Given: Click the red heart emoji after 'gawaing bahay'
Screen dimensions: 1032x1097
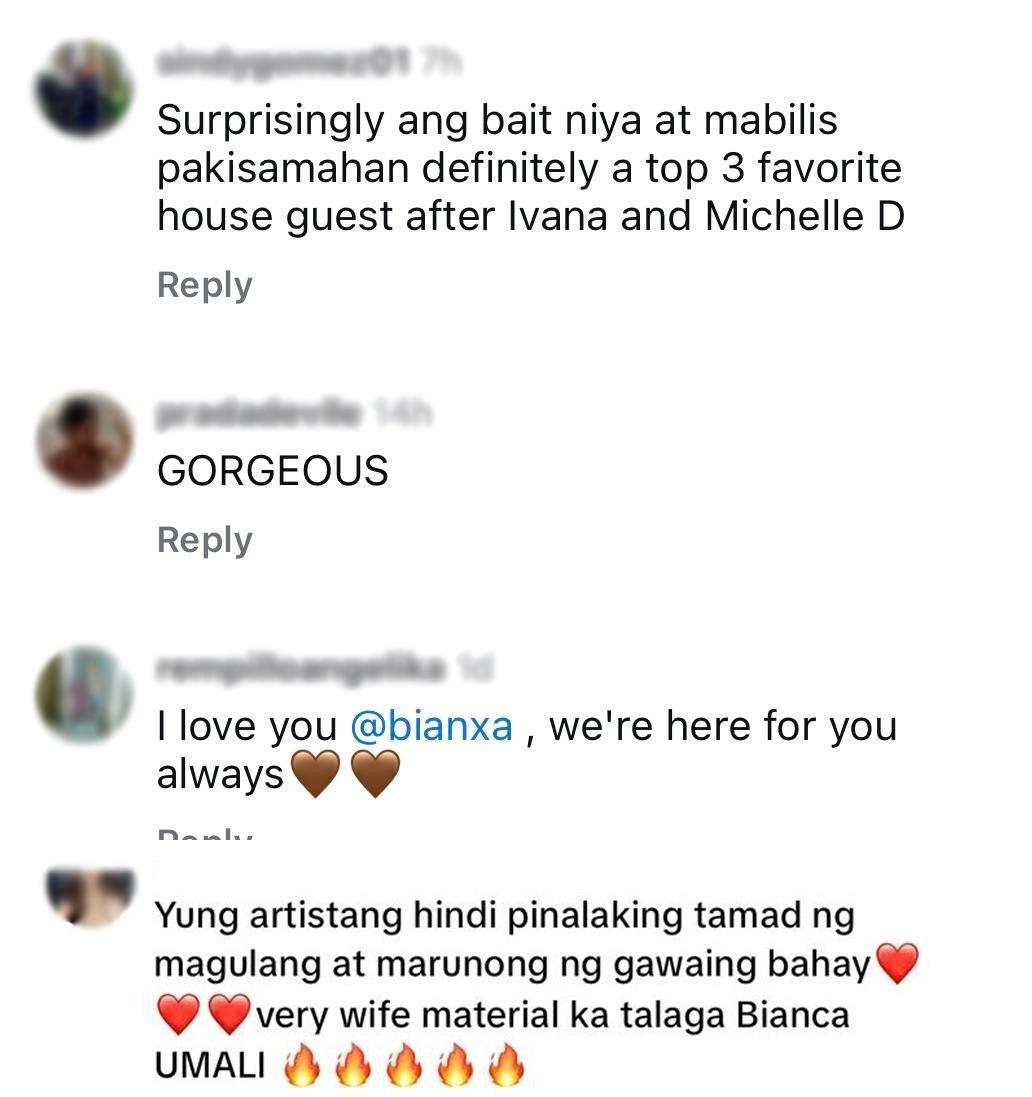Looking at the screenshot, I should coord(896,963).
